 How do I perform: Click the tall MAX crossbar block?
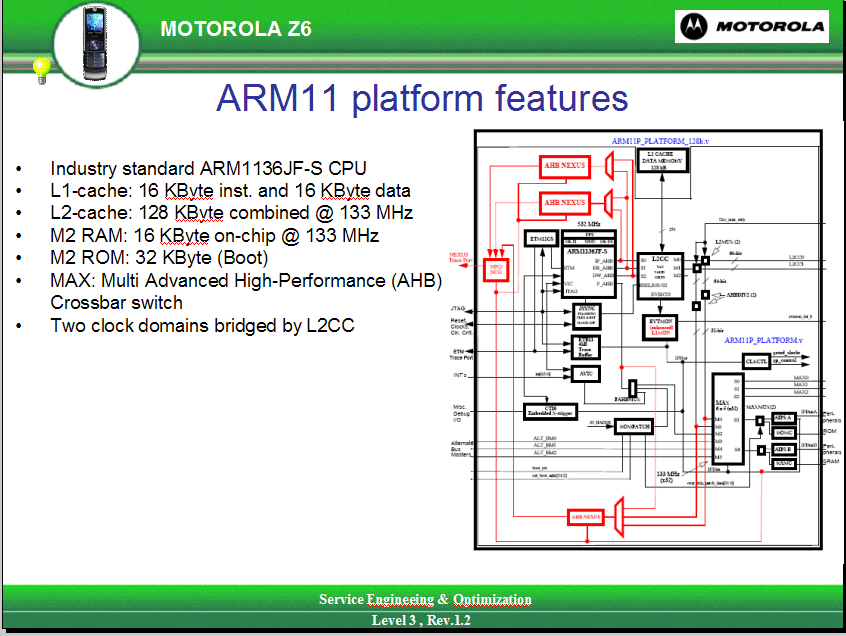(728, 419)
